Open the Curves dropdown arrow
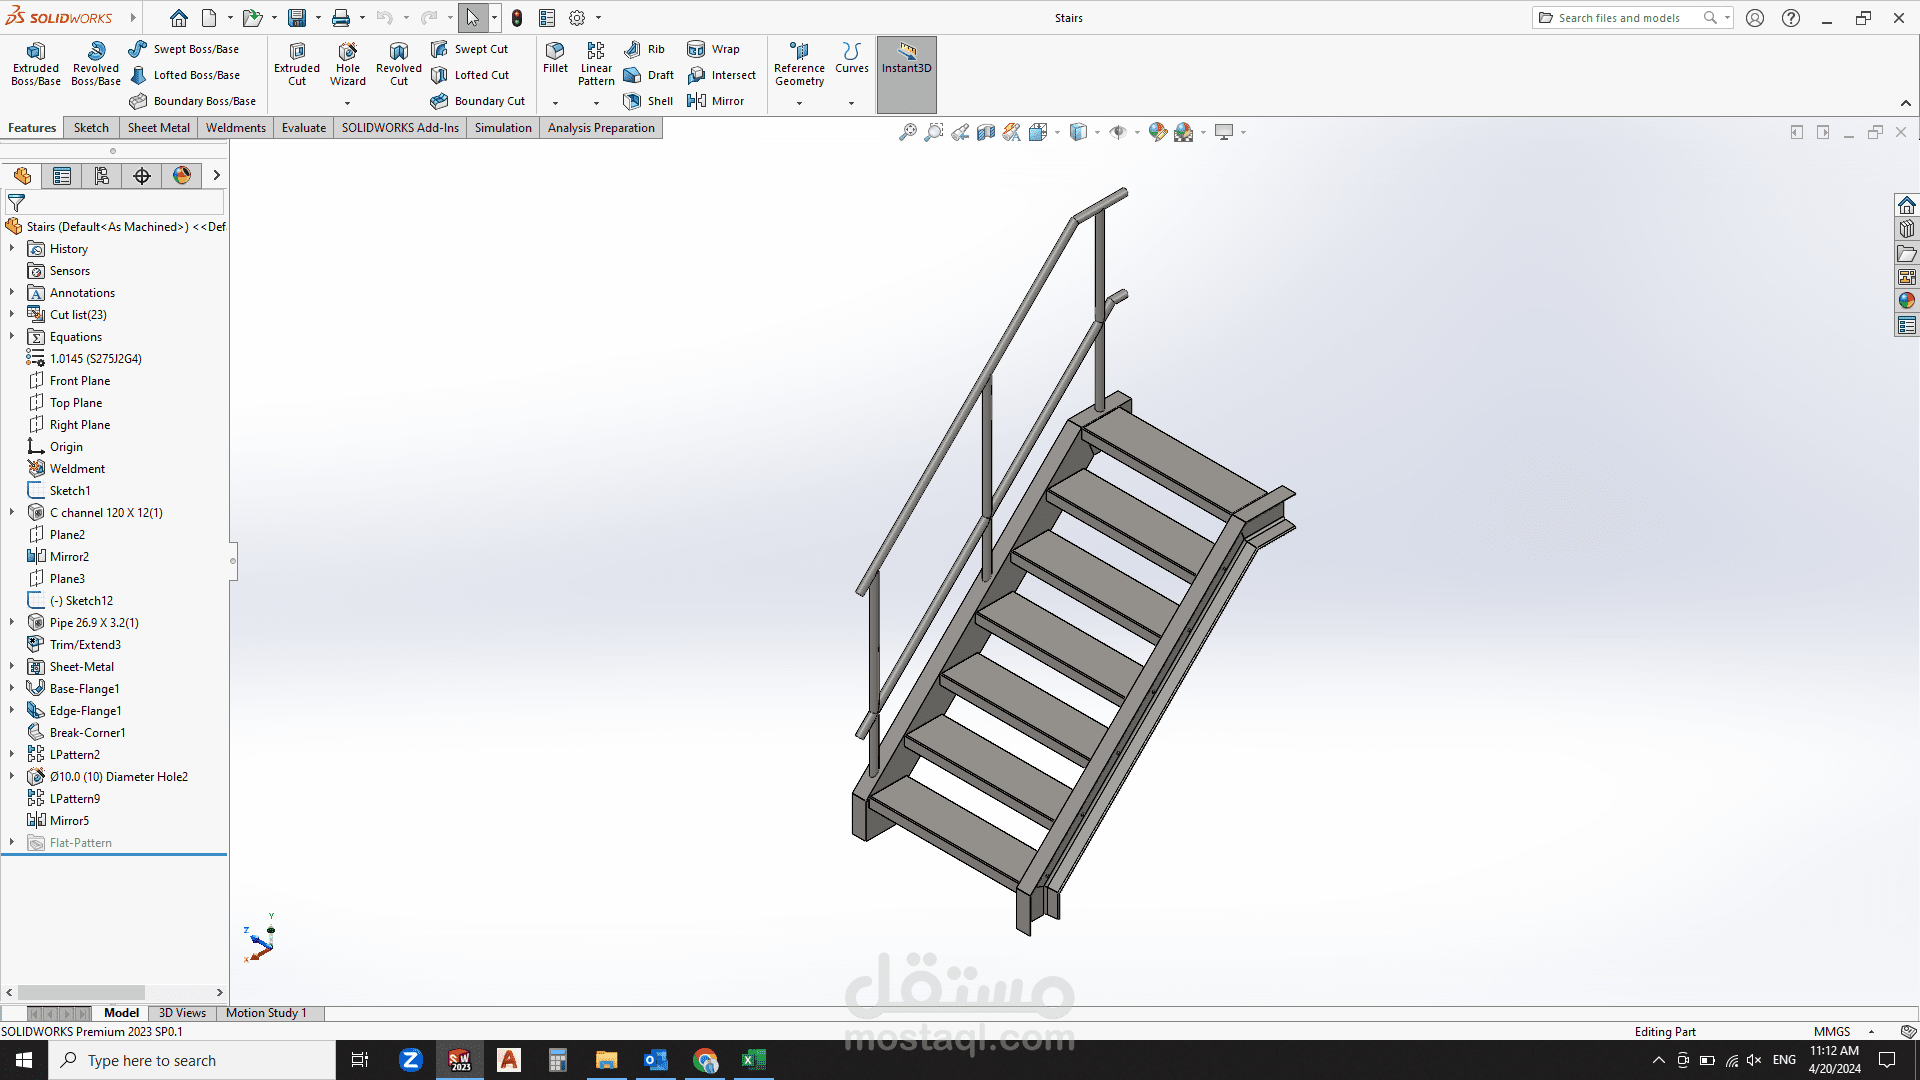 852,103
